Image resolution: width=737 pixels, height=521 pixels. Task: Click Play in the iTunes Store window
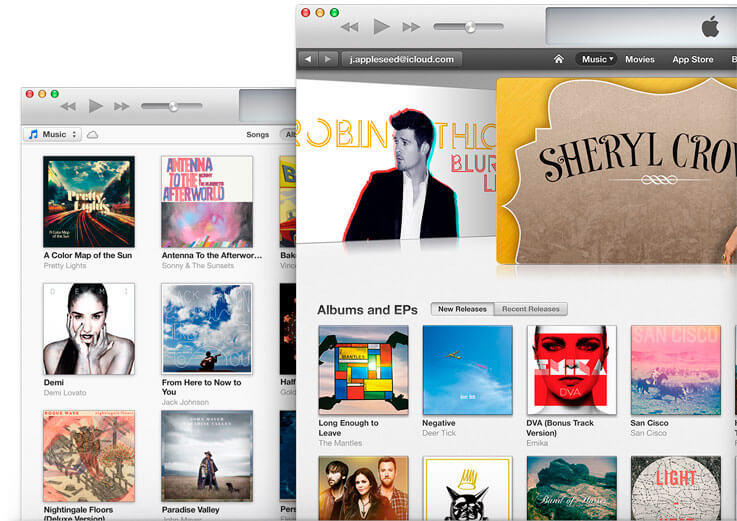click(x=381, y=27)
